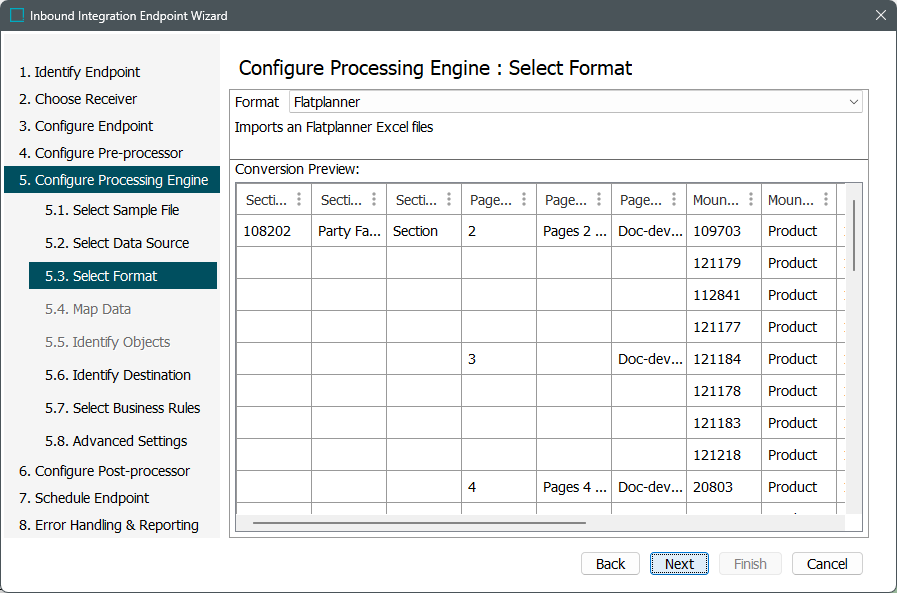Cancel the endpoint wizard
The image size is (897, 593).
[x=827, y=564]
